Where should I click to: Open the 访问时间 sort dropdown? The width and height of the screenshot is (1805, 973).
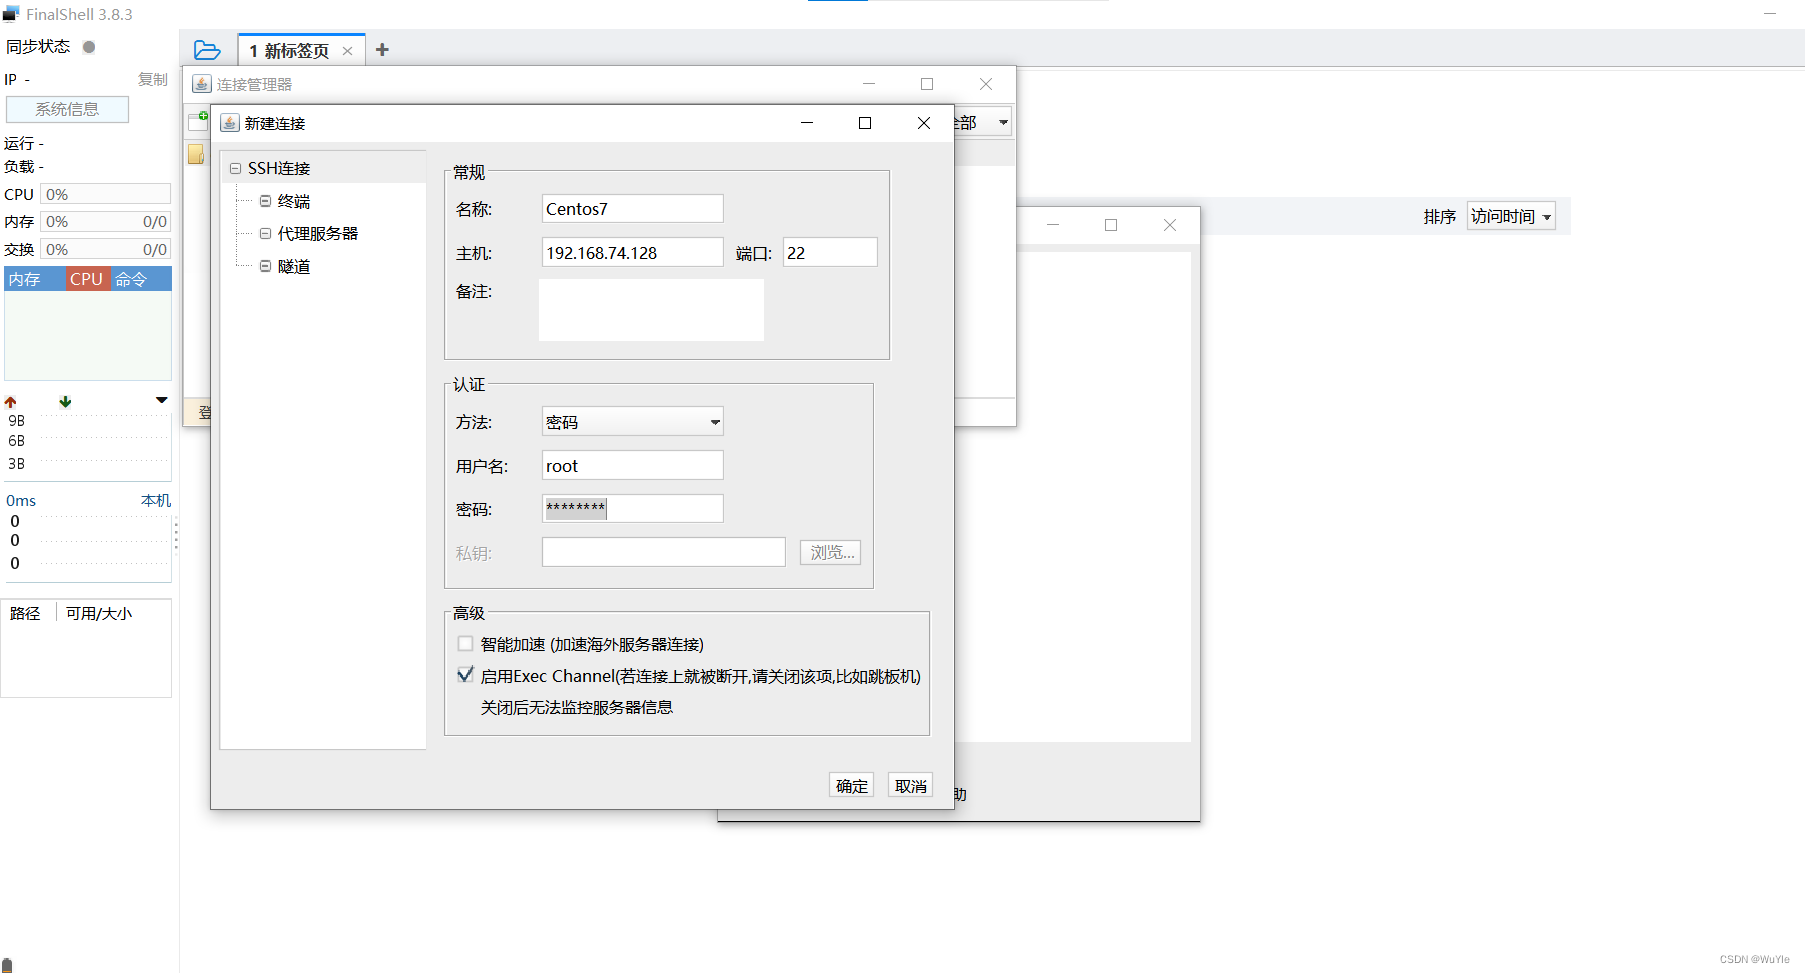tap(1511, 216)
